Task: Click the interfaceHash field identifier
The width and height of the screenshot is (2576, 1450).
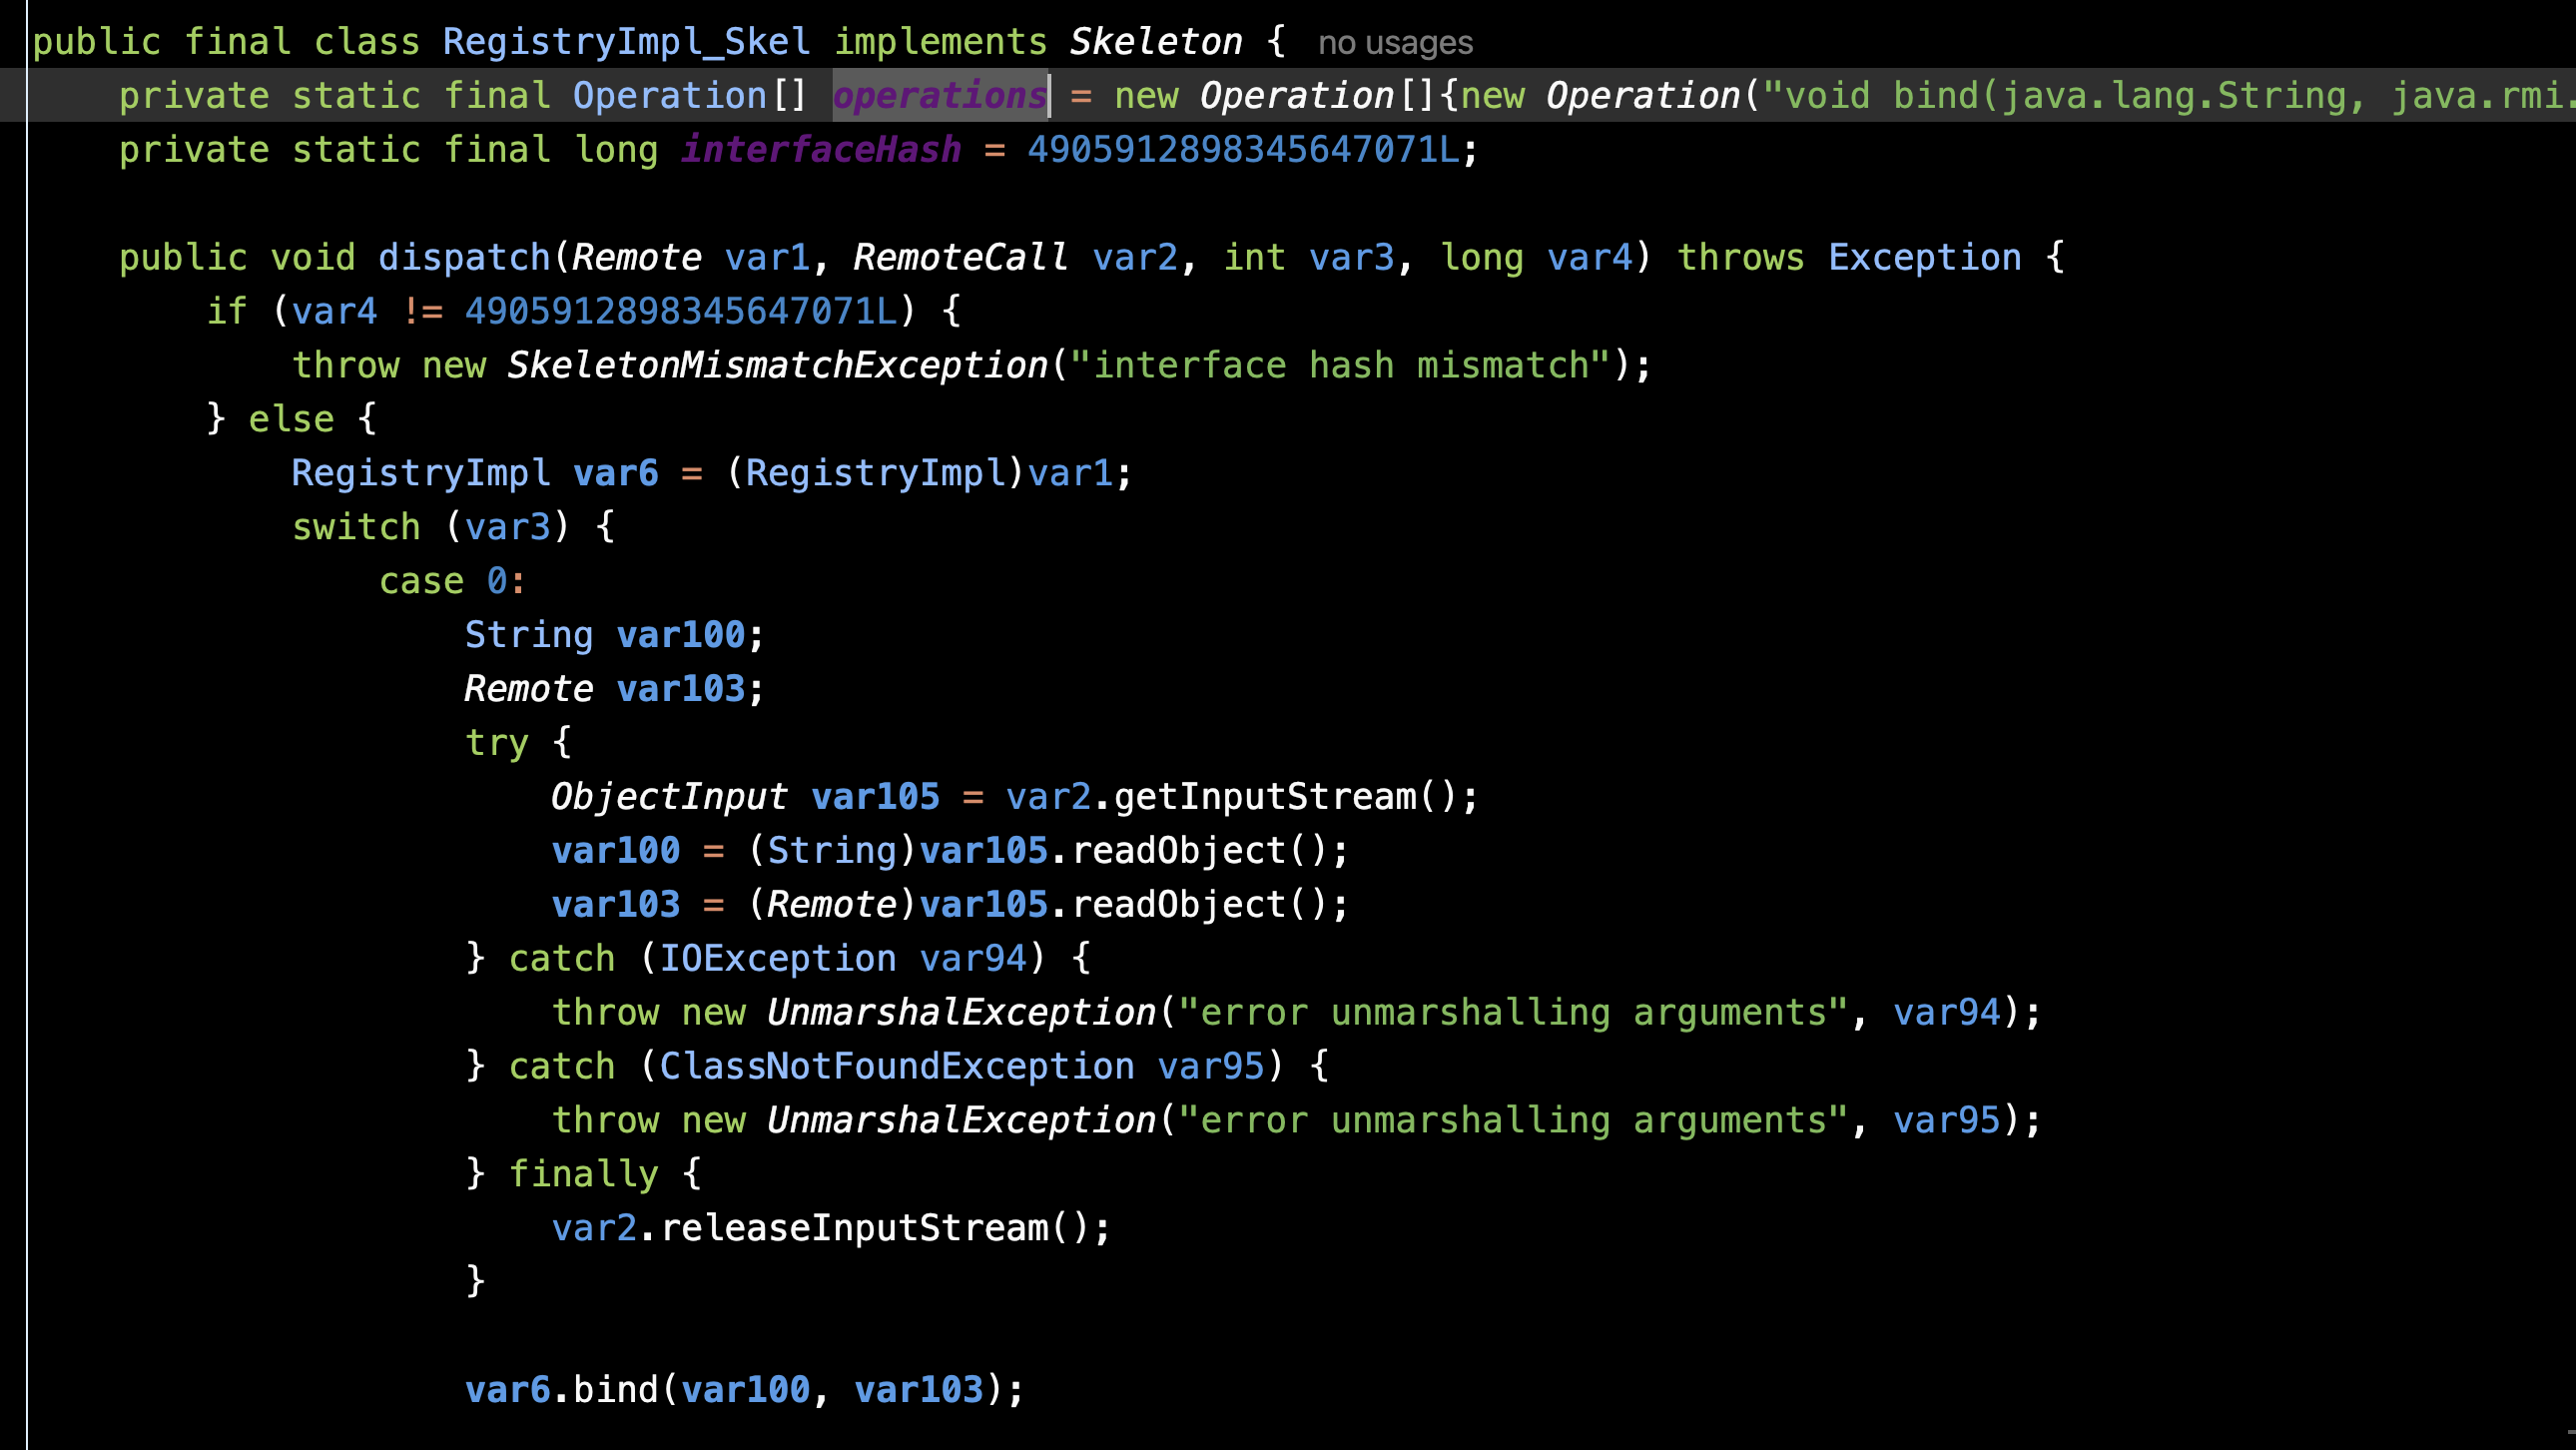Action: coord(821,150)
